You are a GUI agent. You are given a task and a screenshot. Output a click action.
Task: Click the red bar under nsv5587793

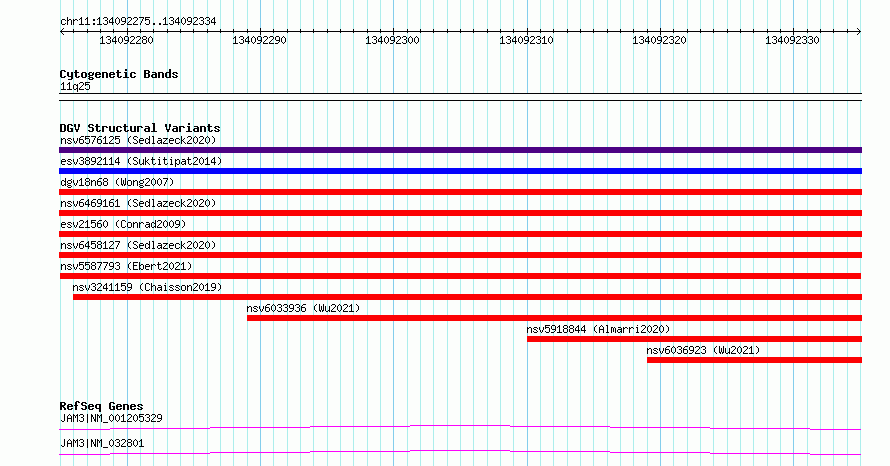tap(460, 276)
